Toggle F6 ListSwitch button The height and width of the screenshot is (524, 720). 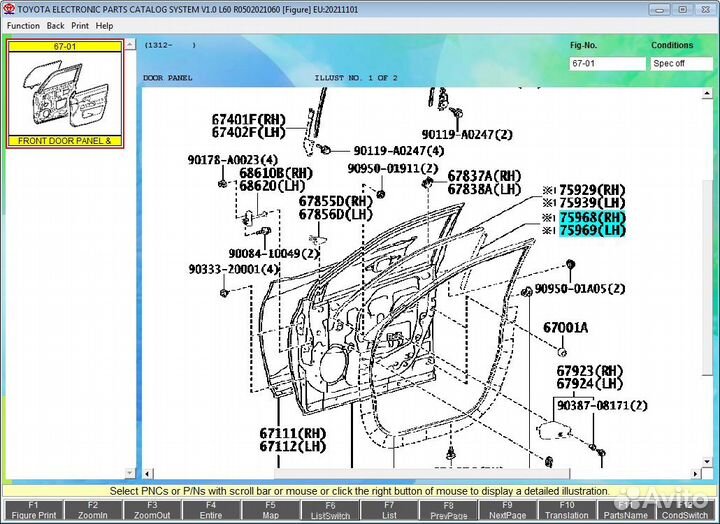point(330,510)
